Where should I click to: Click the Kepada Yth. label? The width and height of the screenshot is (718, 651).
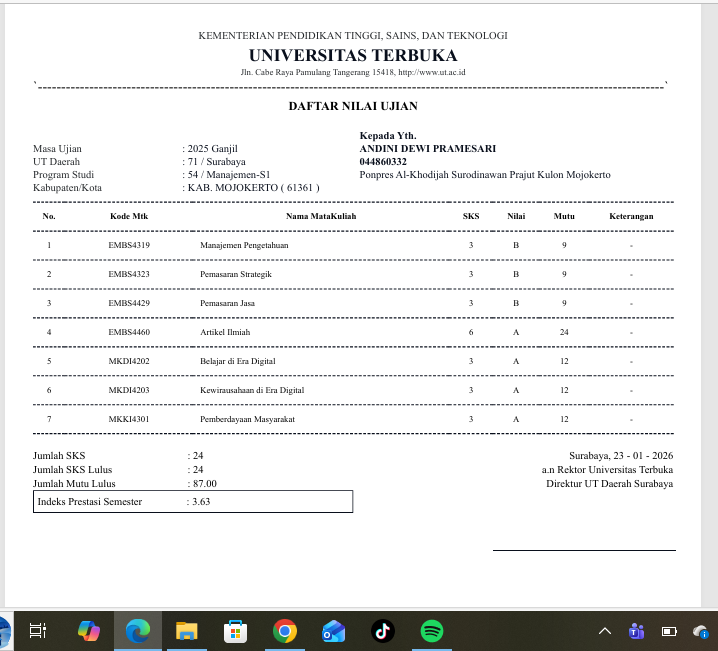[x=388, y=136]
